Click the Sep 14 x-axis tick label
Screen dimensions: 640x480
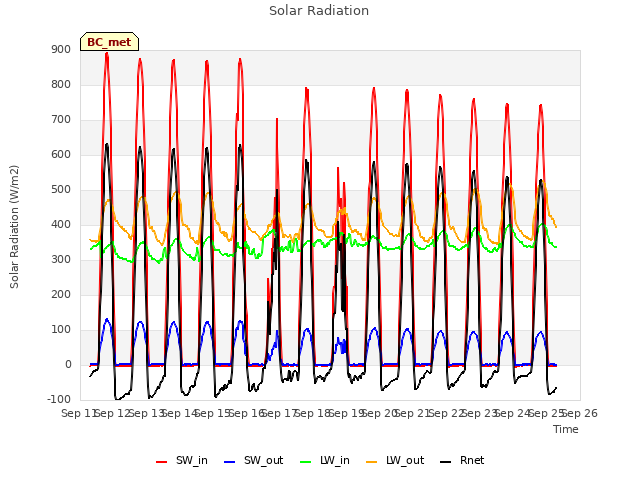click(x=180, y=414)
